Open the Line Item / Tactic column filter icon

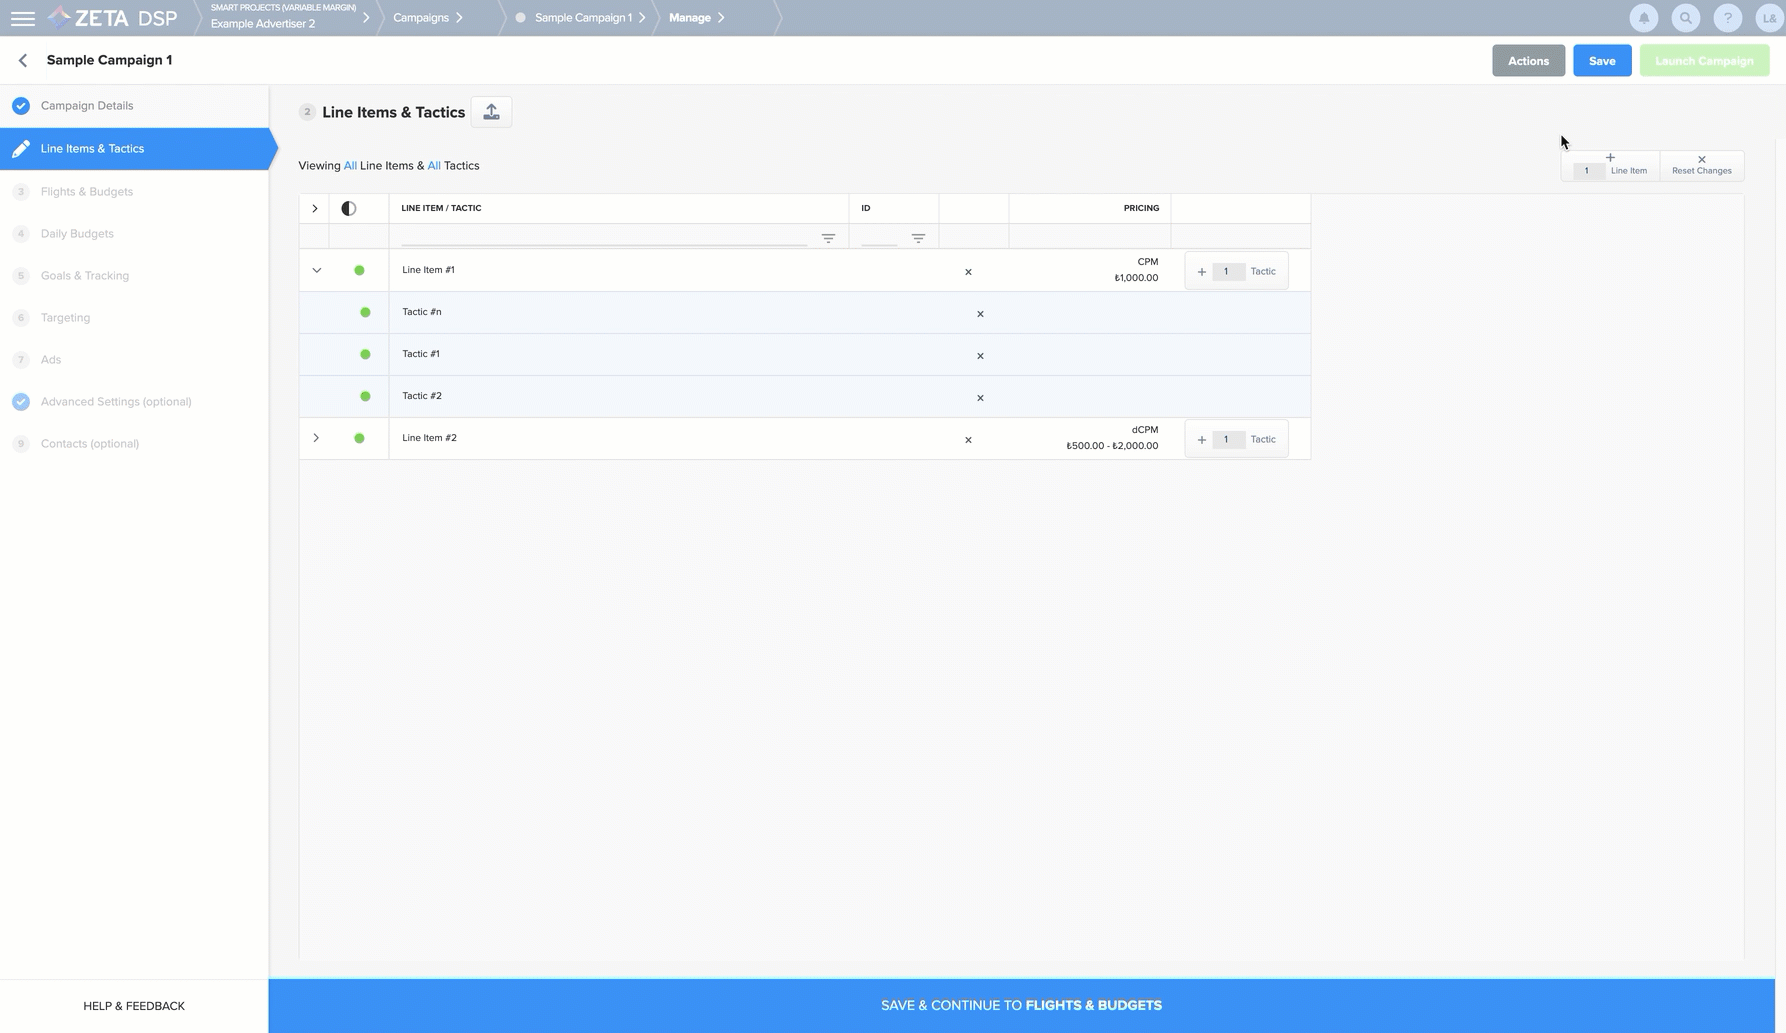pos(828,238)
